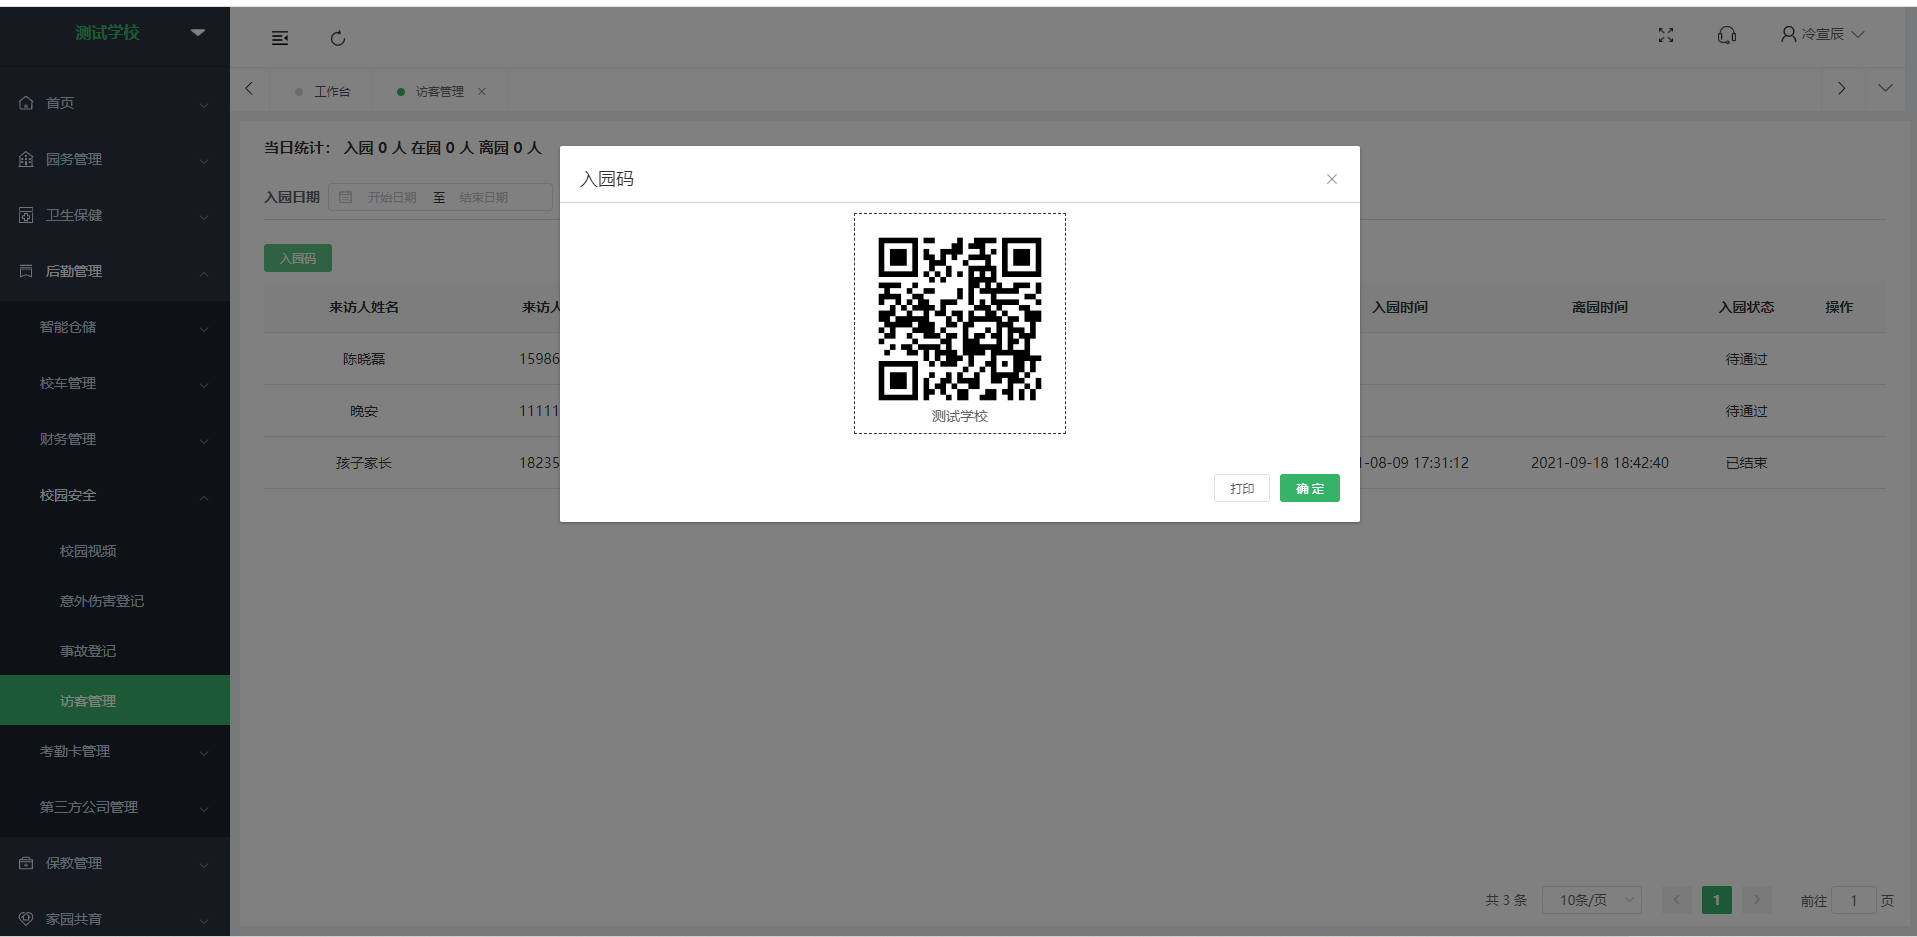Select page 1 in pagination
1917x937 pixels.
[x=1717, y=900]
